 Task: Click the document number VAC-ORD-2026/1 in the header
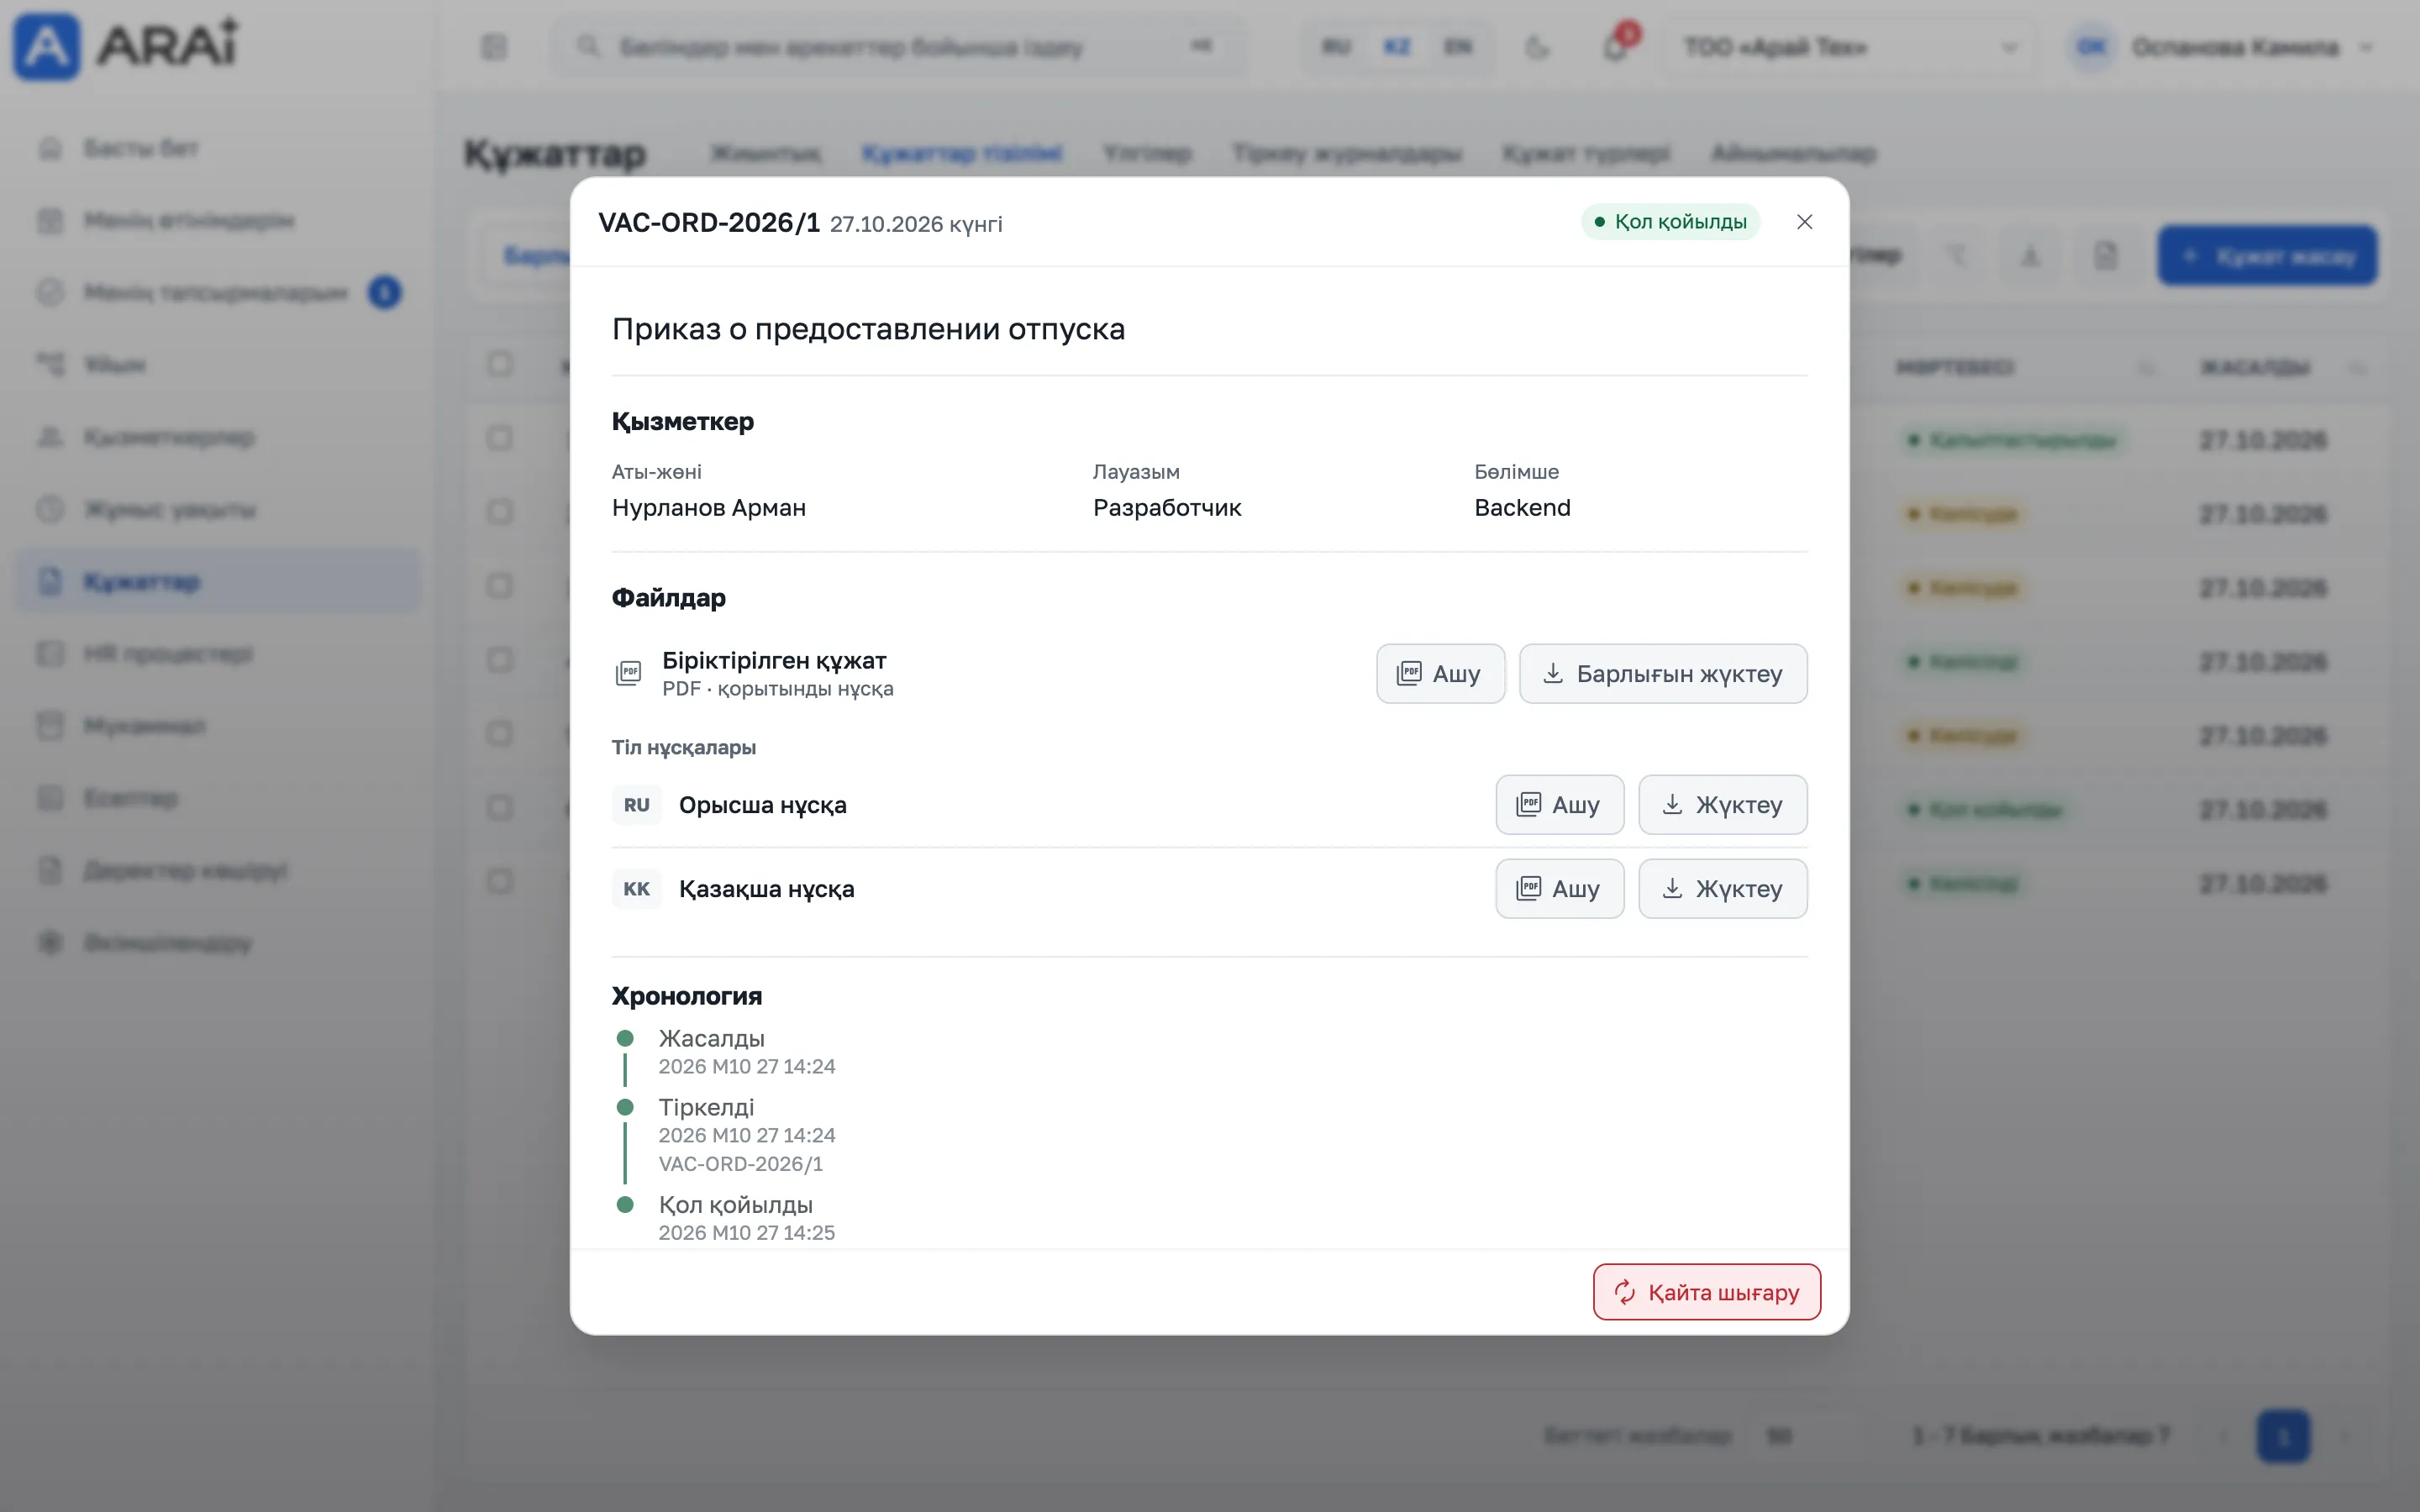click(709, 222)
